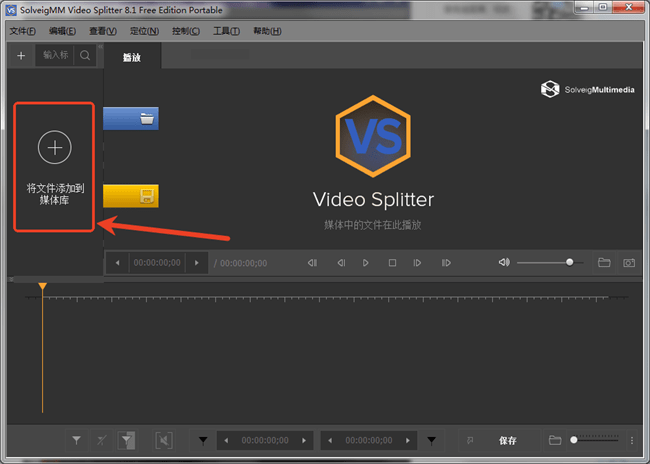The height and width of the screenshot is (464, 650).
Task: Click the orange timeline cursor marker
Action: click(42, 286)
